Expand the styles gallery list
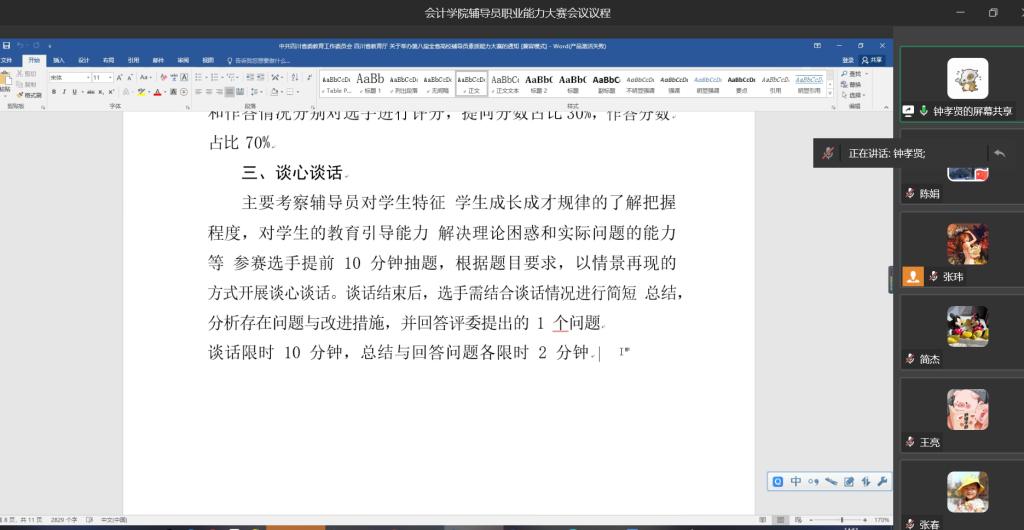The image size is (1024, 530). point(829,92)
